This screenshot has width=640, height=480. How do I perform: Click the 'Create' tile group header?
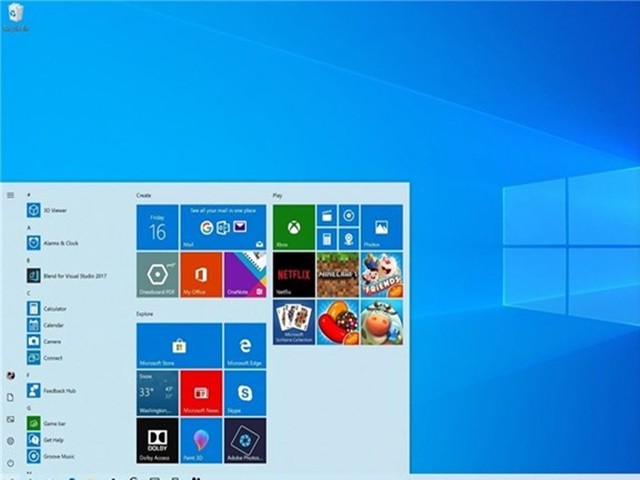point(144,196)
